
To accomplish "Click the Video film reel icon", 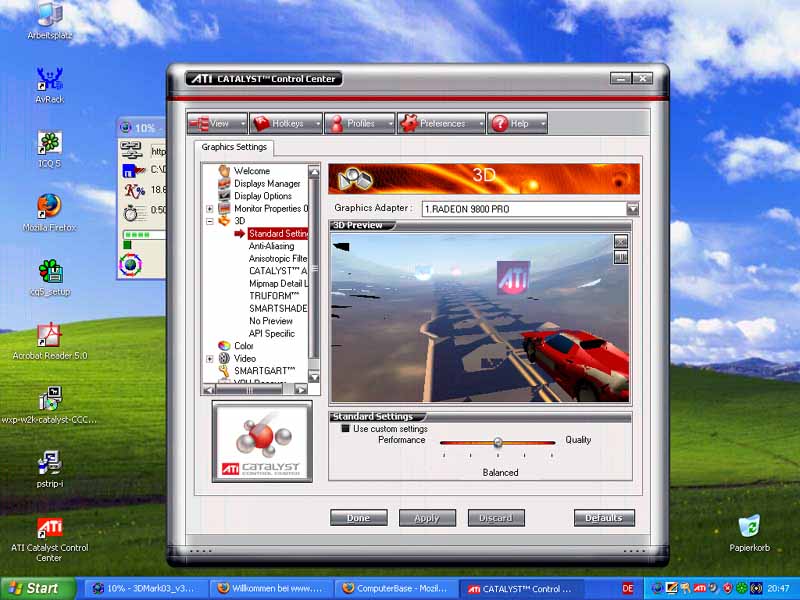I will click(x=224, y=358).
